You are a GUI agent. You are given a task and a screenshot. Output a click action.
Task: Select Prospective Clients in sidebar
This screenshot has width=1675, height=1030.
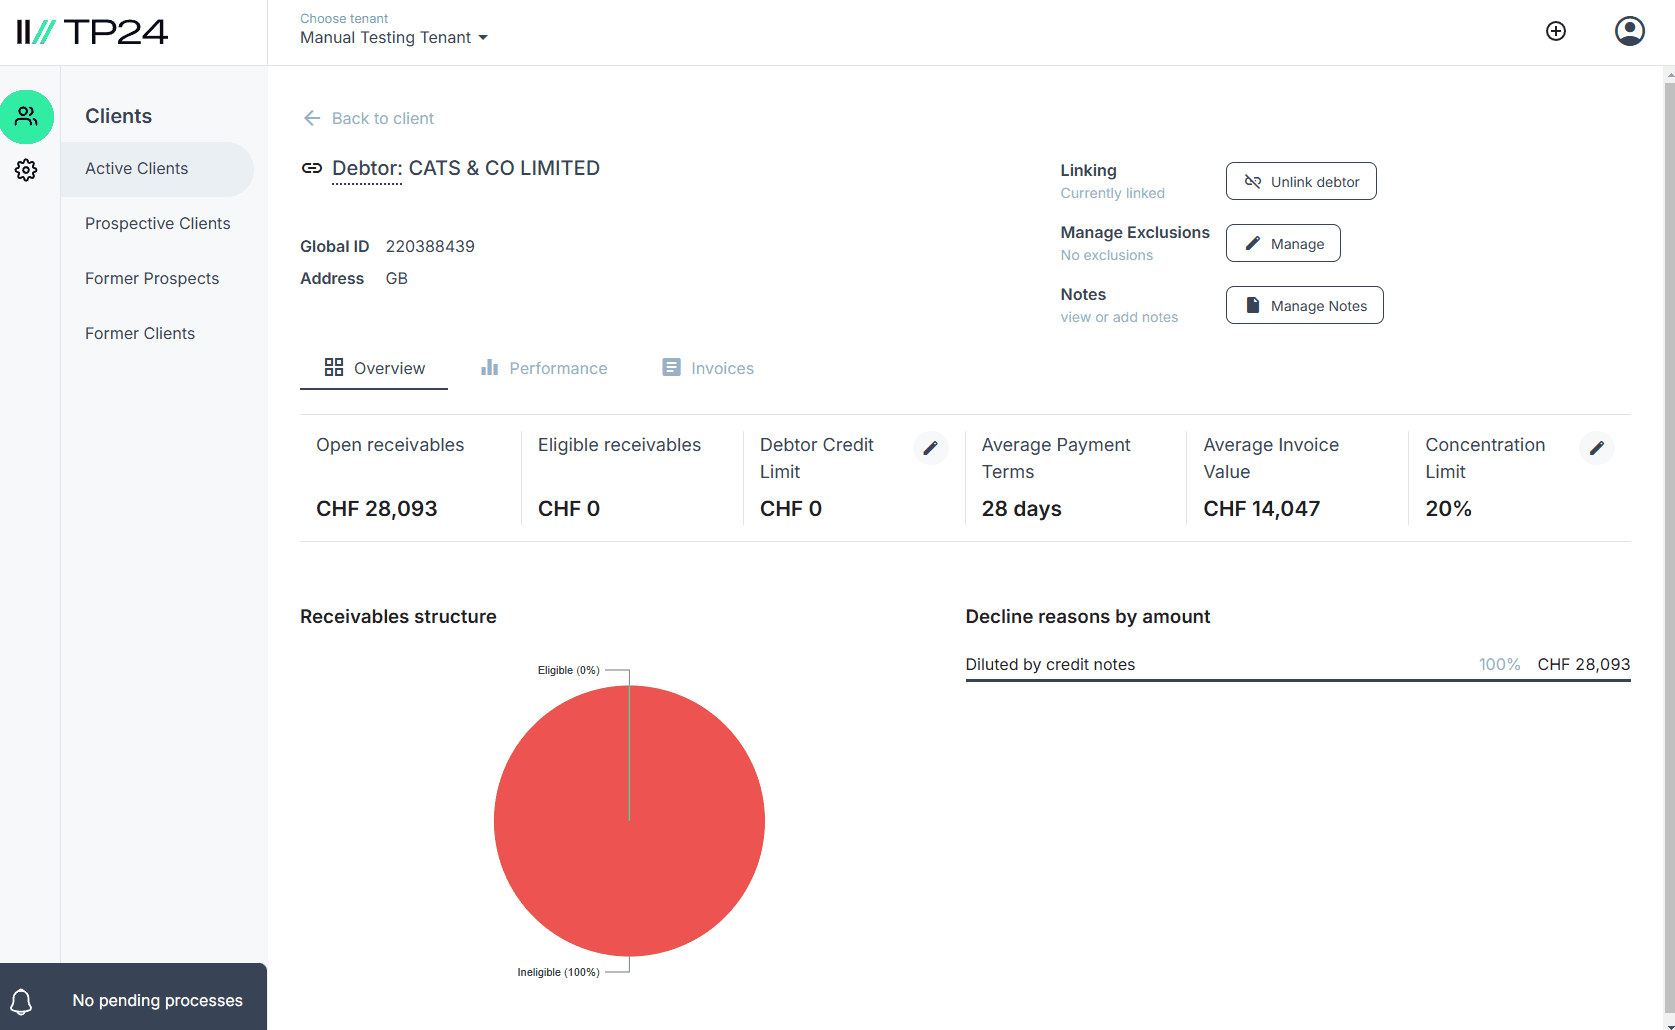(x=157, y=224)
